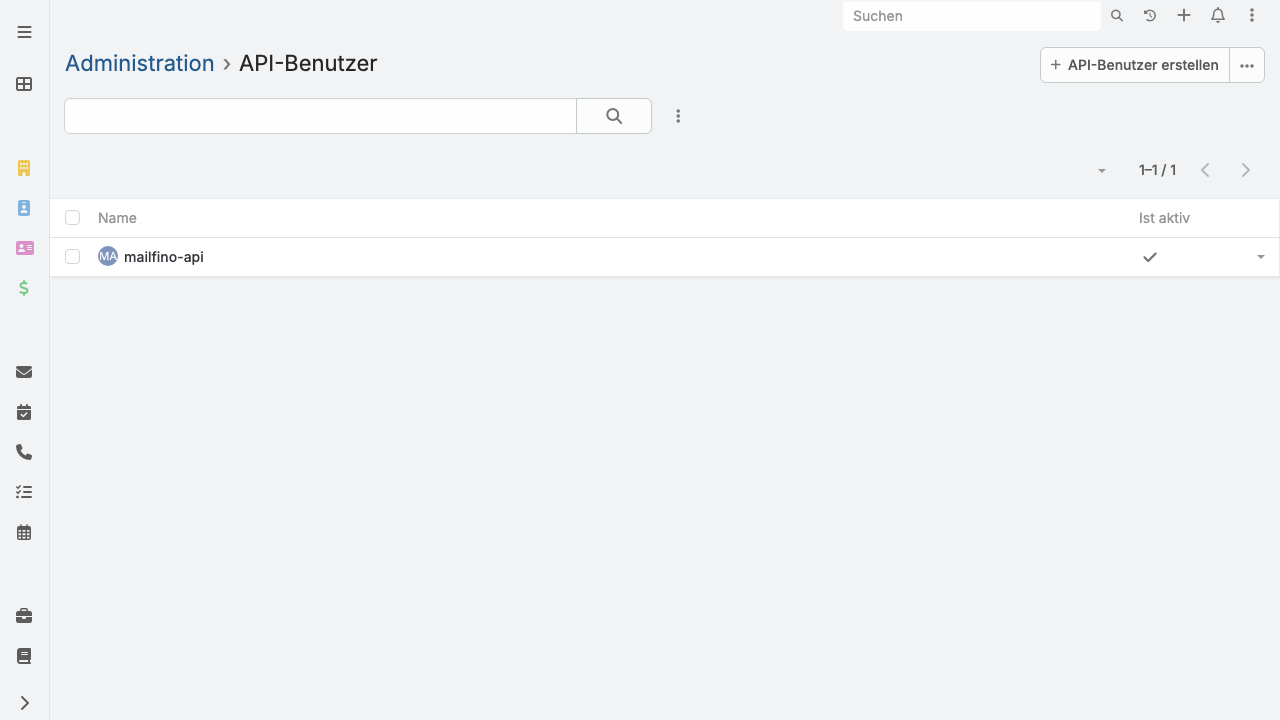1280x720 pixels.
Task: Click into the global Suchen field
Action: (x=972, y=16)
